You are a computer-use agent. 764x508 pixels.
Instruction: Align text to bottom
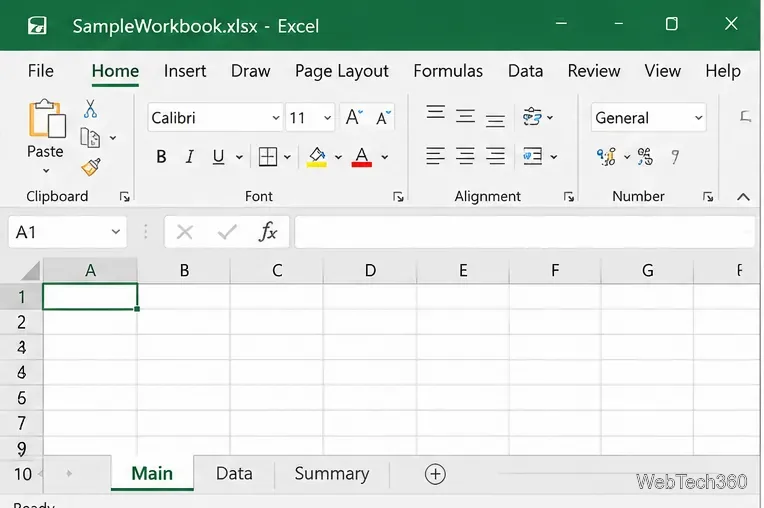click(495, 120)
